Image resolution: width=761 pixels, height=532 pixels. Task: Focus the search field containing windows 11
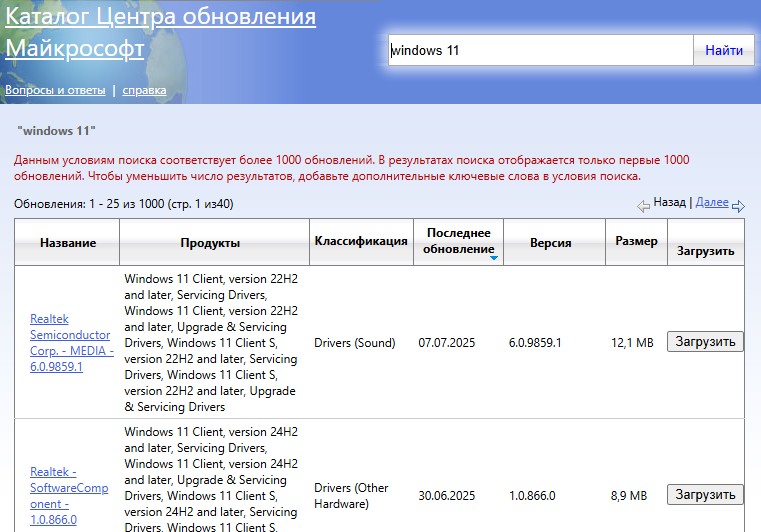pos(540,50)
